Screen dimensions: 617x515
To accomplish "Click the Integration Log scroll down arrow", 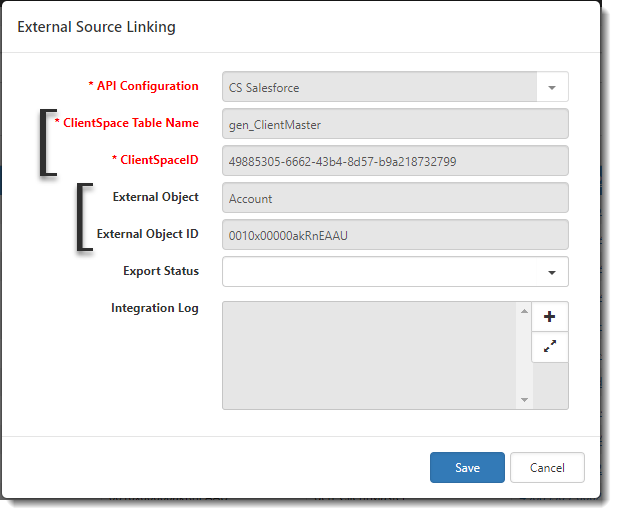I will coord(524,400).
